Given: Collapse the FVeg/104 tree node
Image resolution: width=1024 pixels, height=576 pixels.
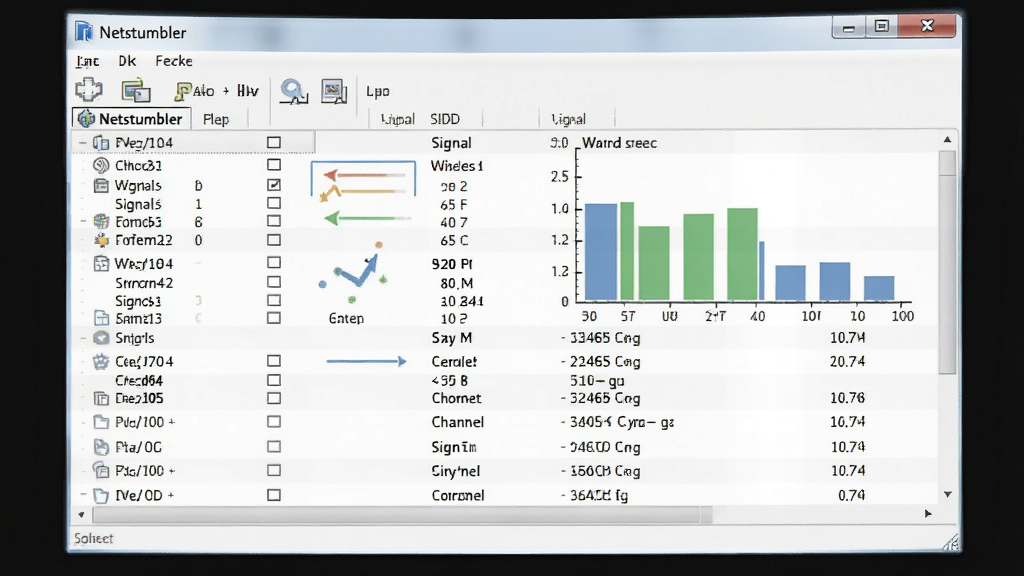Looking at the screenshot, I should click(83, 142).
